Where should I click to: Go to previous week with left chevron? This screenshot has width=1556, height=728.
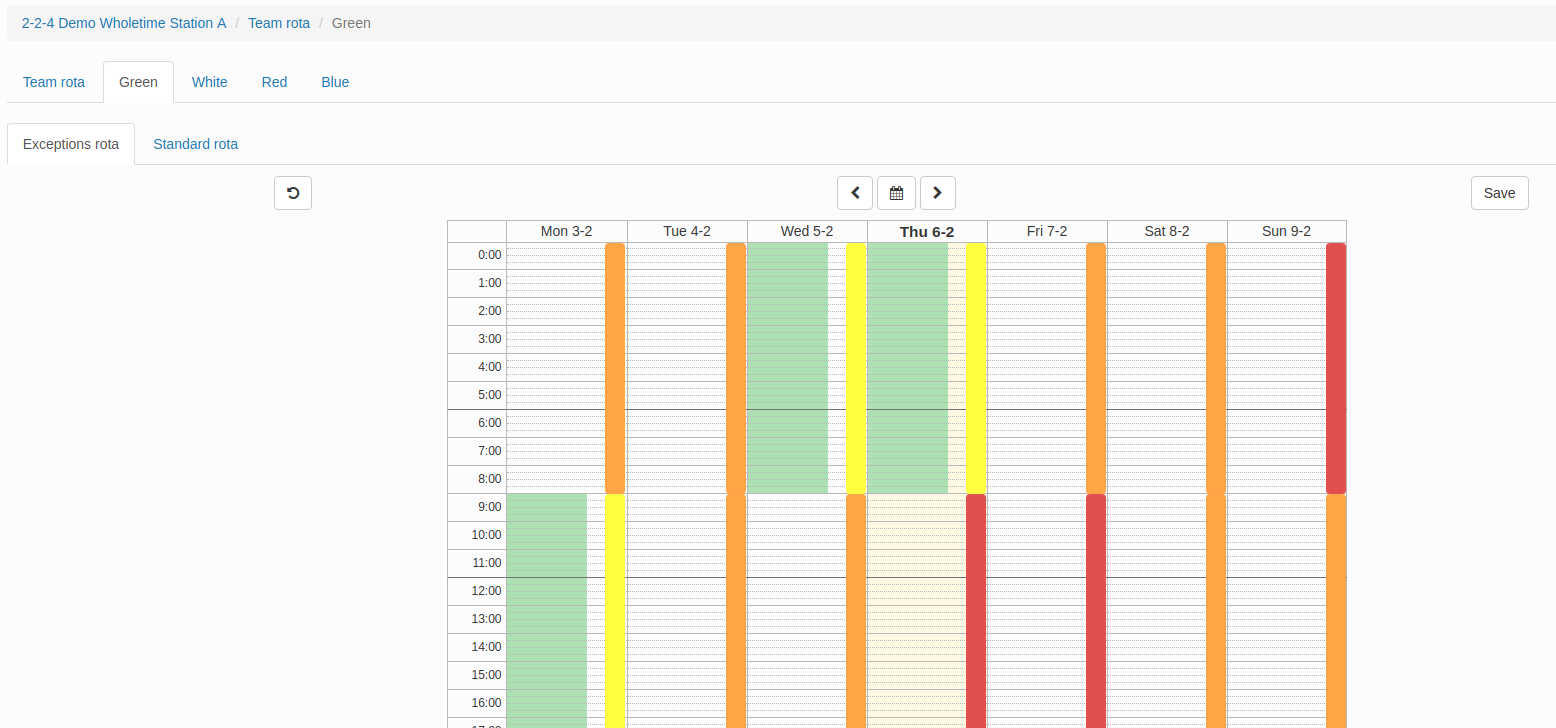click(855, 193)
